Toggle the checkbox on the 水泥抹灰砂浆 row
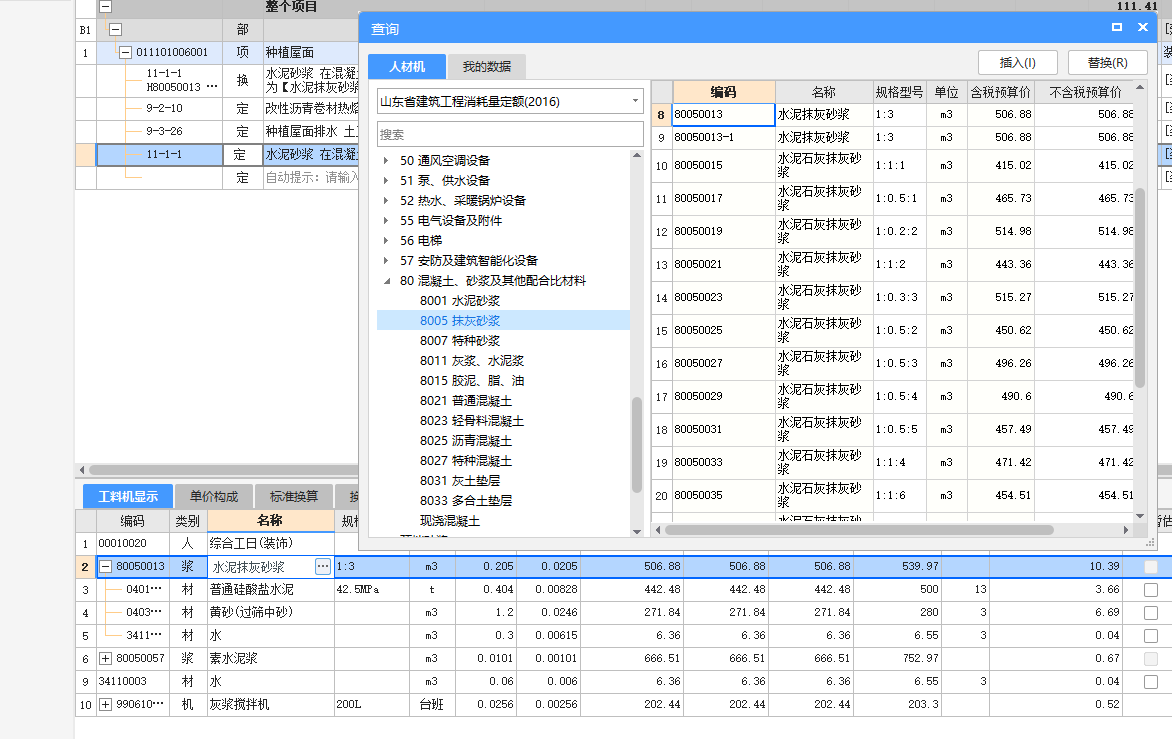This screenshot has height=739, width=1172. (1151, 567)
